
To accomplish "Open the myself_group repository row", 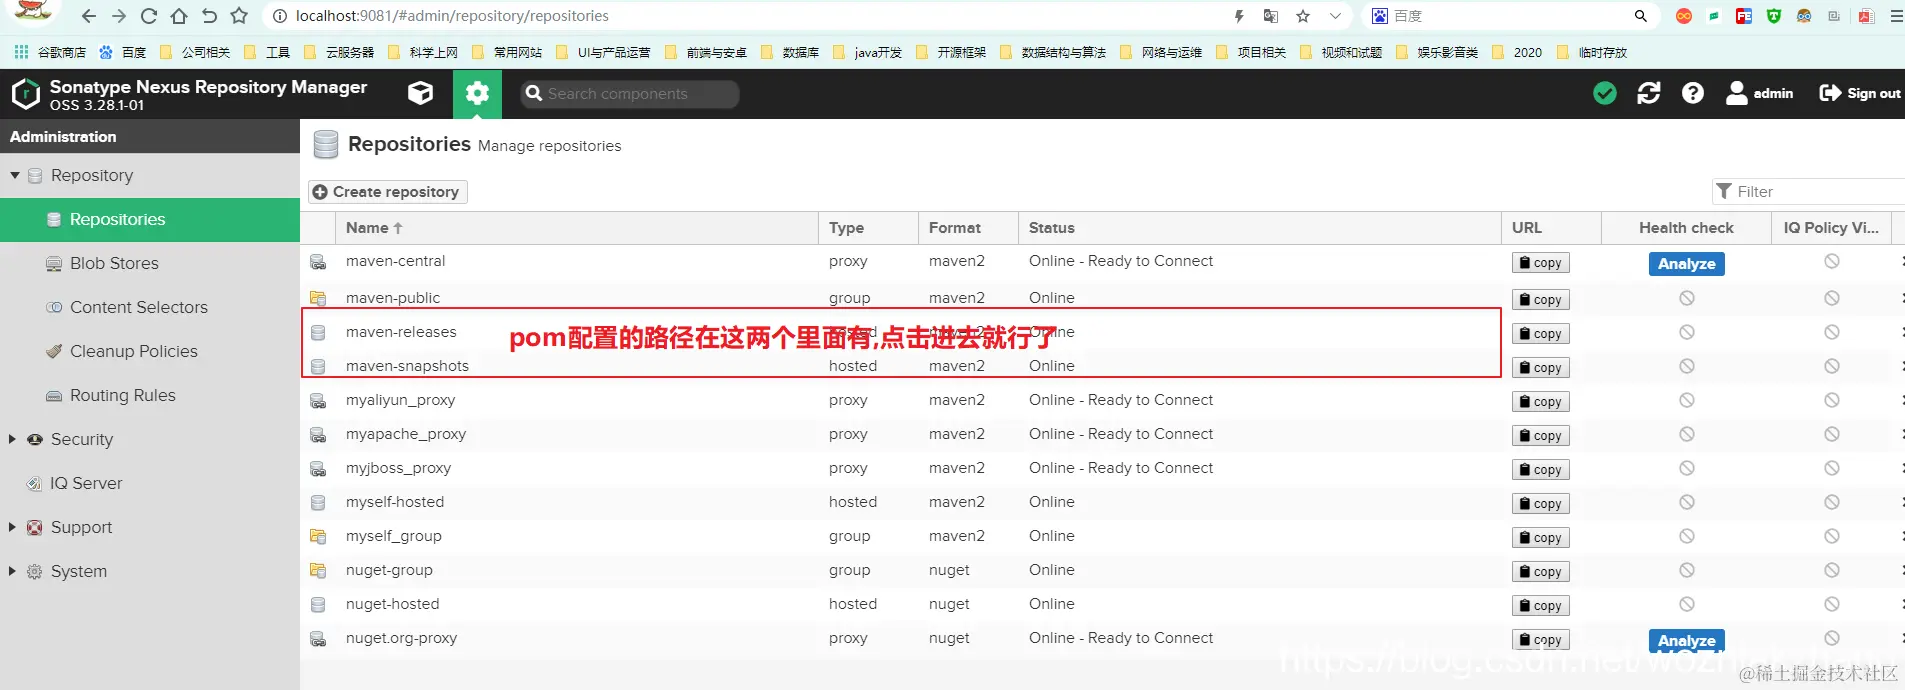I will [1102, 536].
